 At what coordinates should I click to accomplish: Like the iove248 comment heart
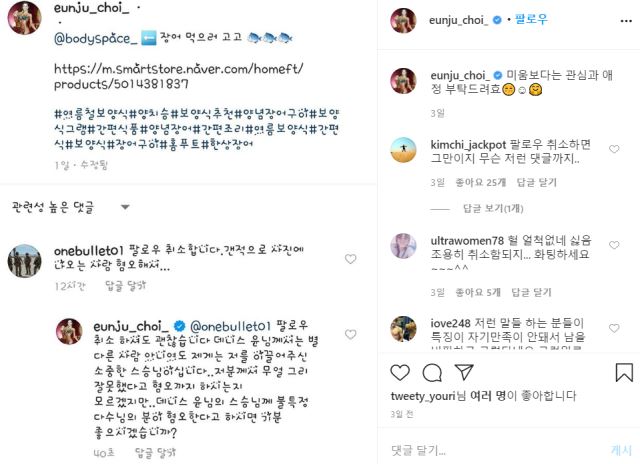(614, 328)
